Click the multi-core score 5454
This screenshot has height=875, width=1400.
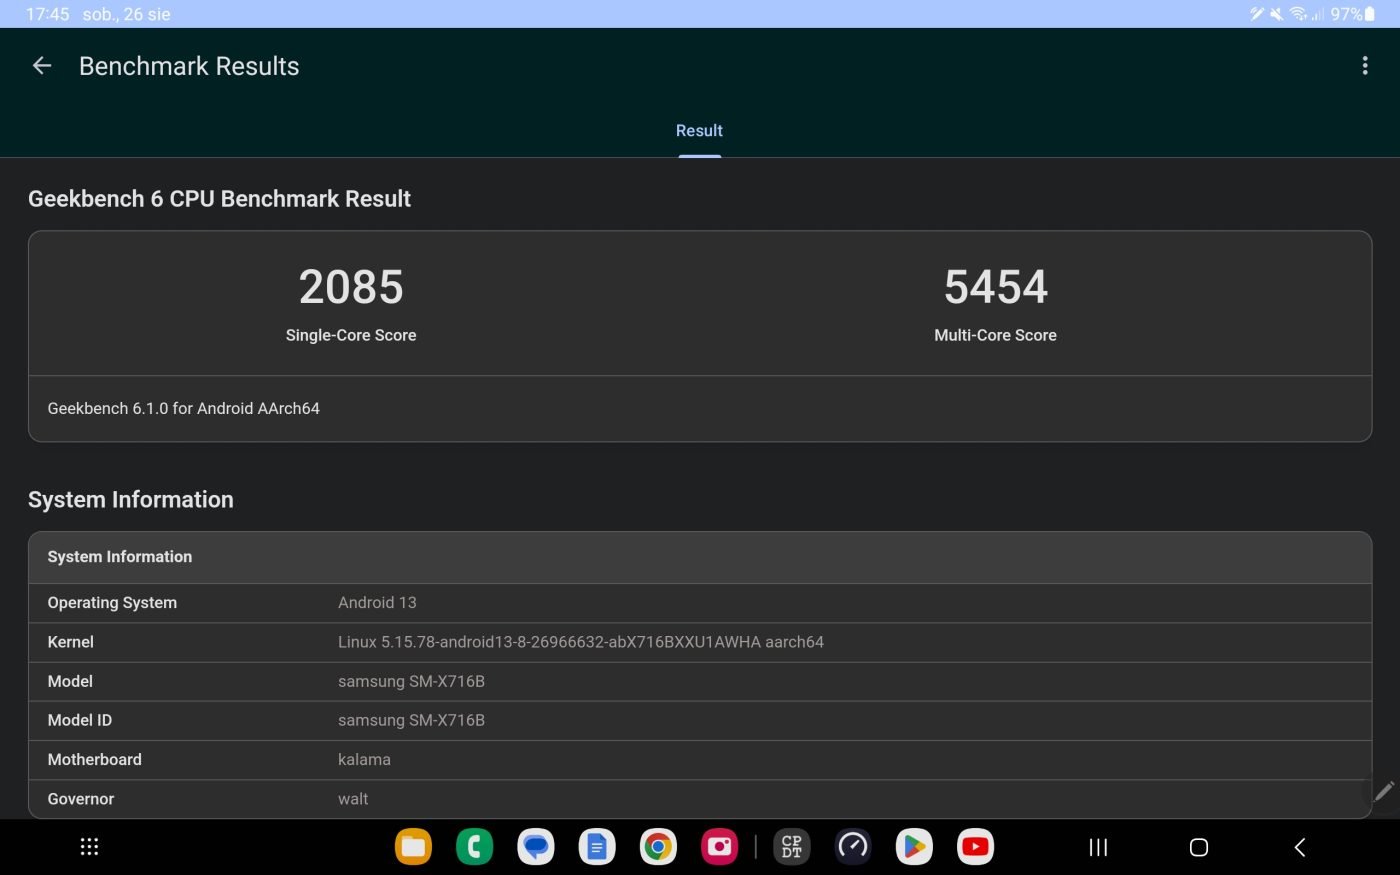point(996,288)
